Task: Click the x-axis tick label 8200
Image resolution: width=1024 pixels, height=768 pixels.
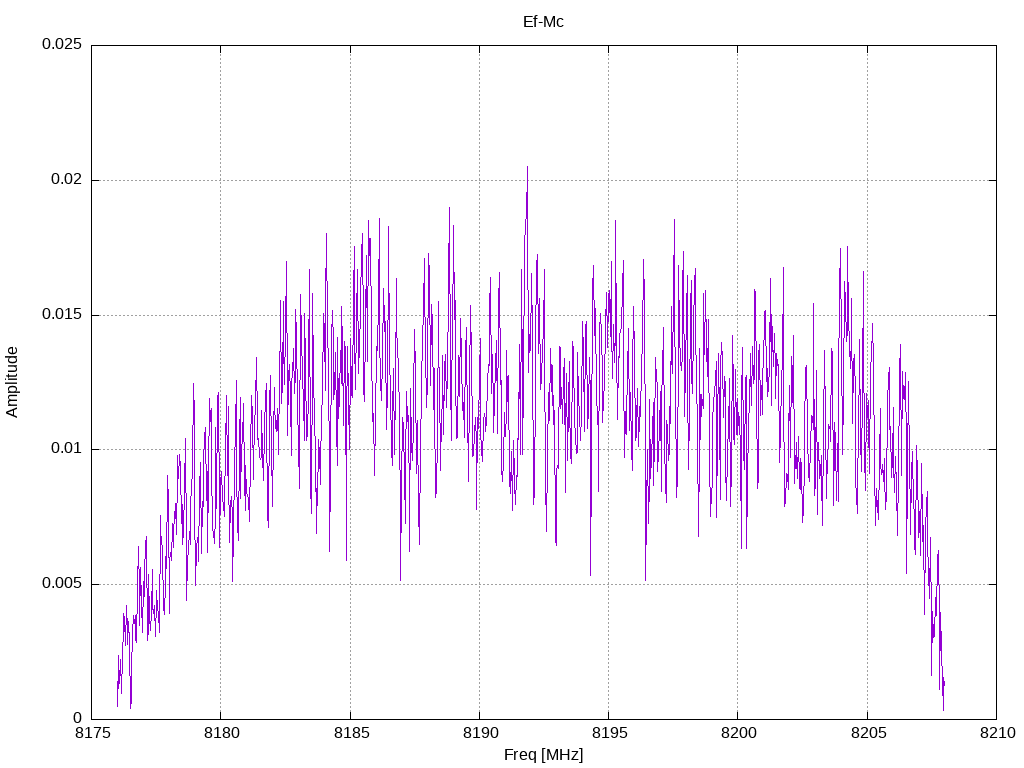Action: point(739,733)
